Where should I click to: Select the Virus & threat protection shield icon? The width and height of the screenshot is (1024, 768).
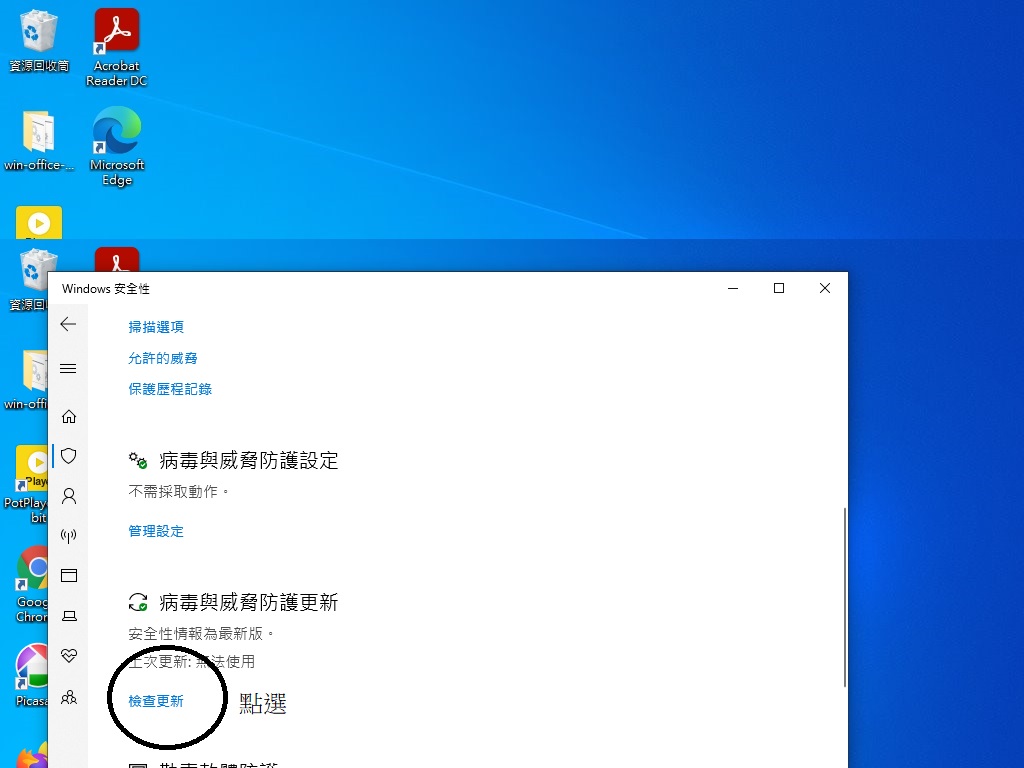[x=69, y=456]
